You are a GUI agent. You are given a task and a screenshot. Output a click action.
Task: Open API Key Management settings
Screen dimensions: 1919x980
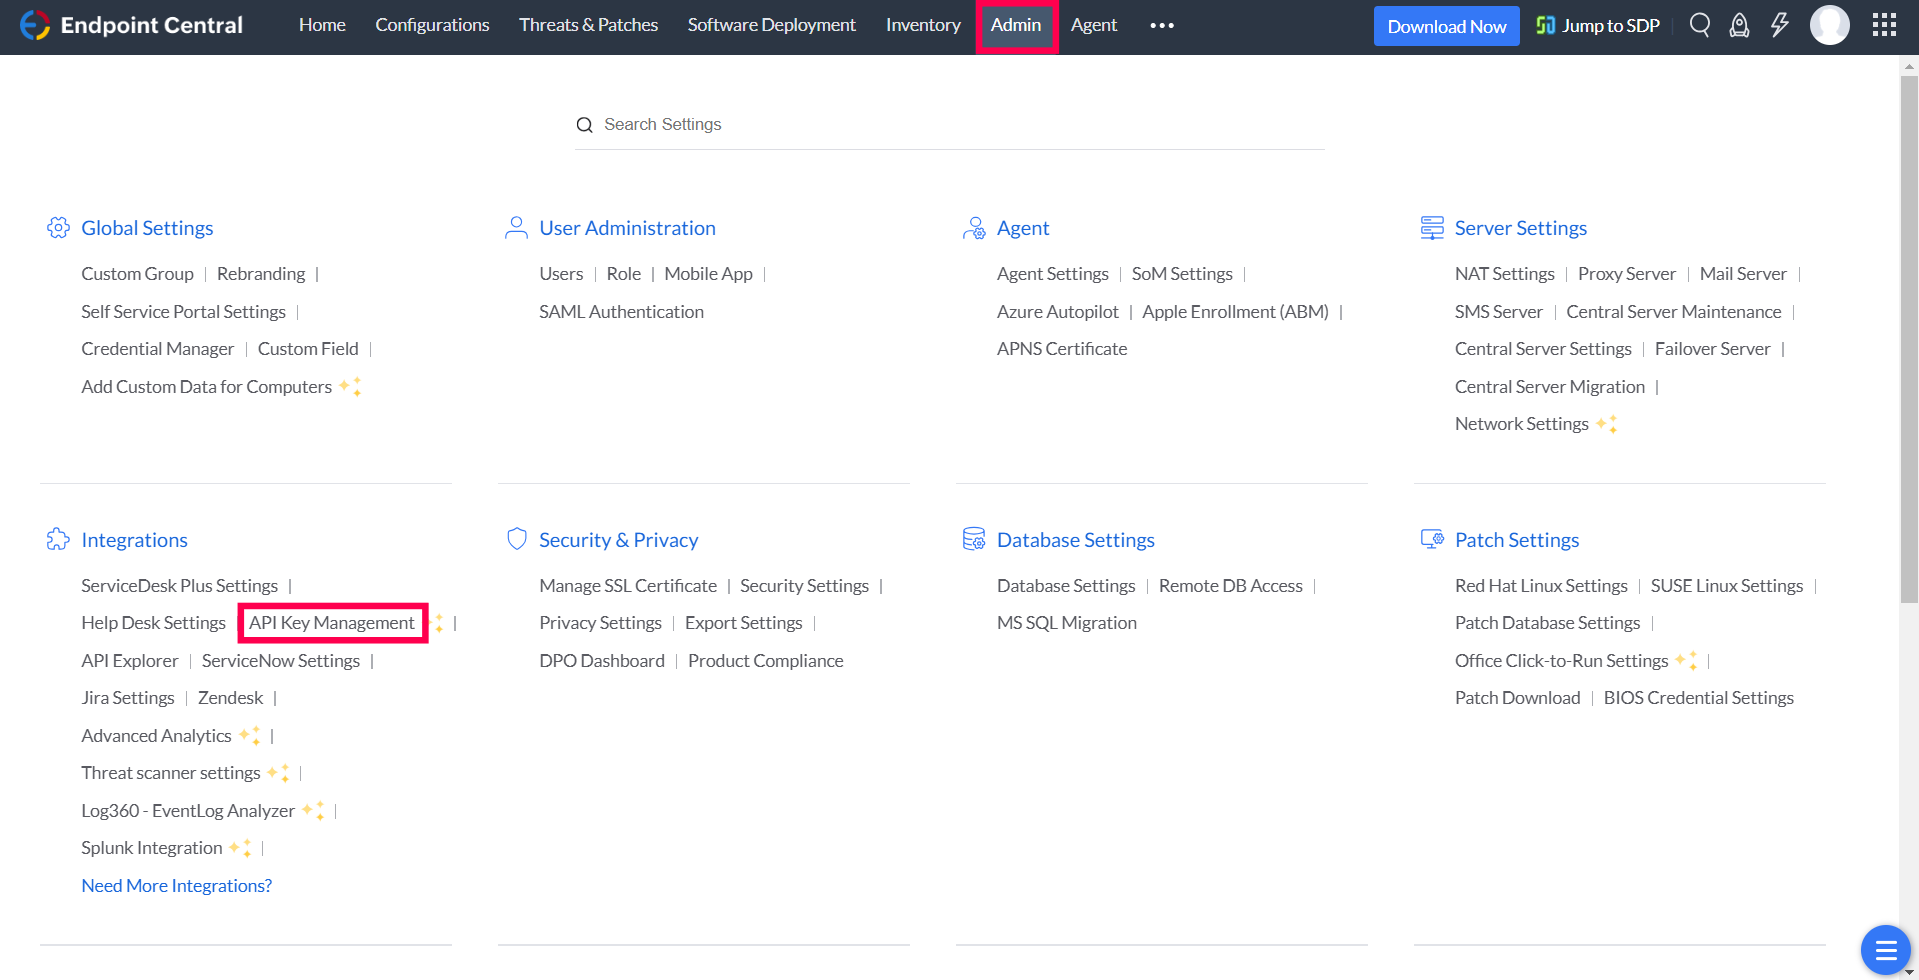pos(332,623)
